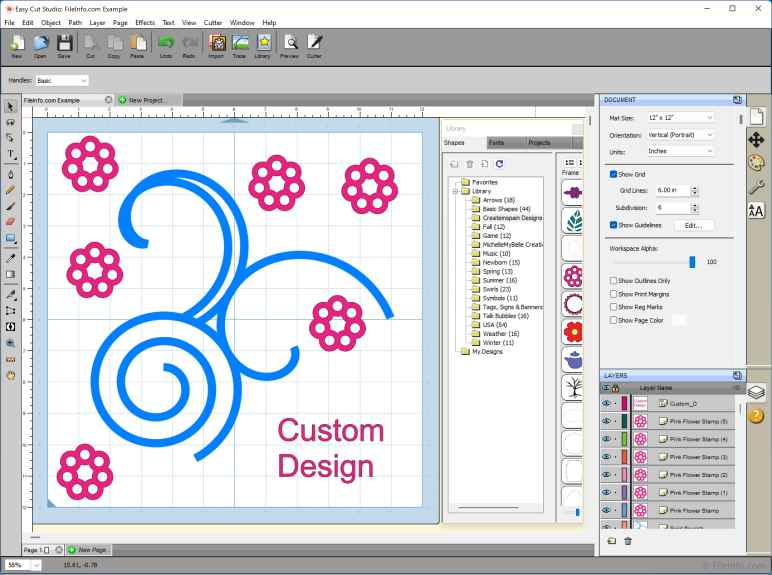Screen dimensions: 772x575
Task: Click the Cutter toolbar icon
Action: tap(314, 45)
